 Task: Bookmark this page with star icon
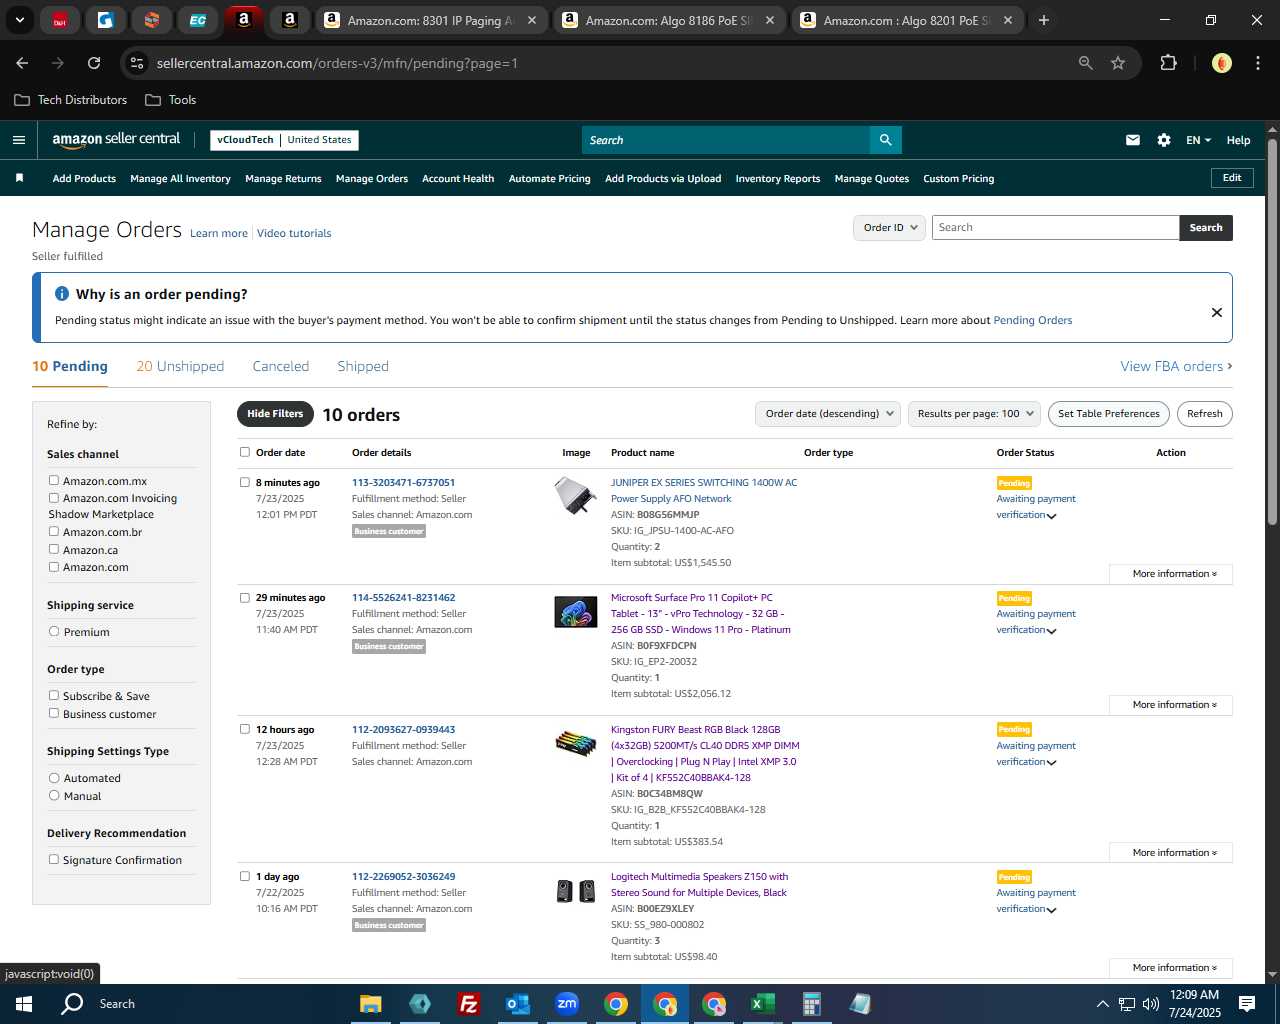1118,63
